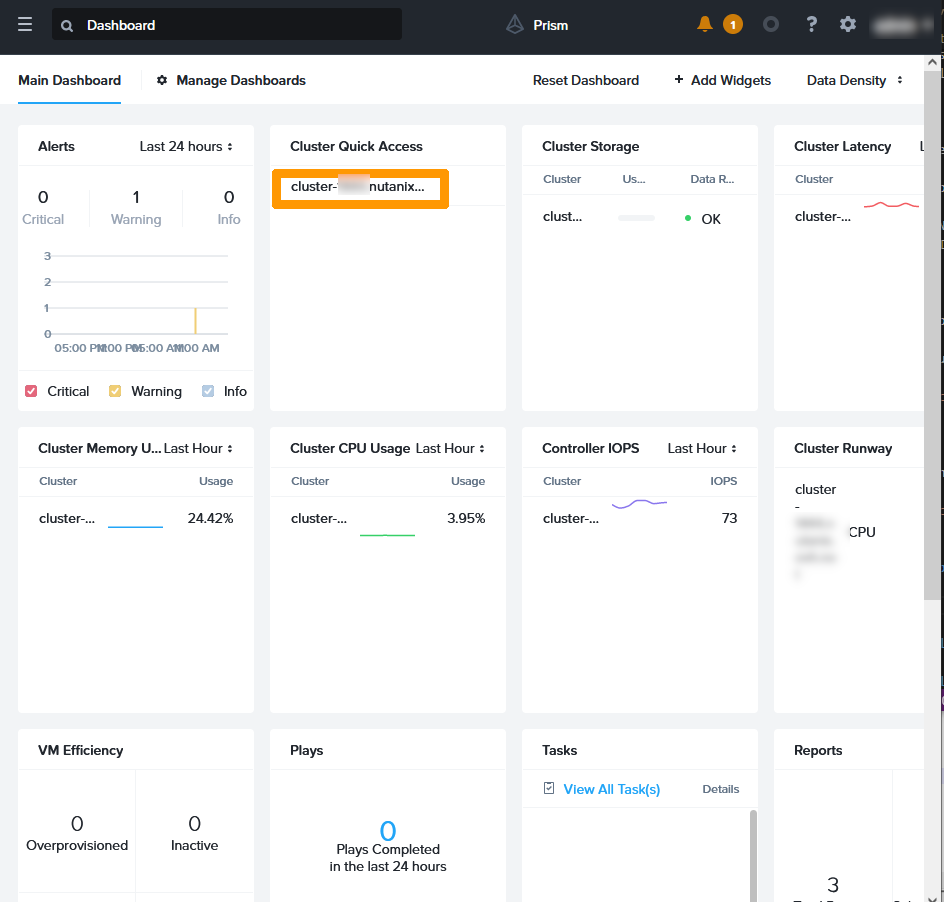Open the settings gear icon
Viewport: 944px width, 902px height.
pyautogui.click(x=848, y=24)
